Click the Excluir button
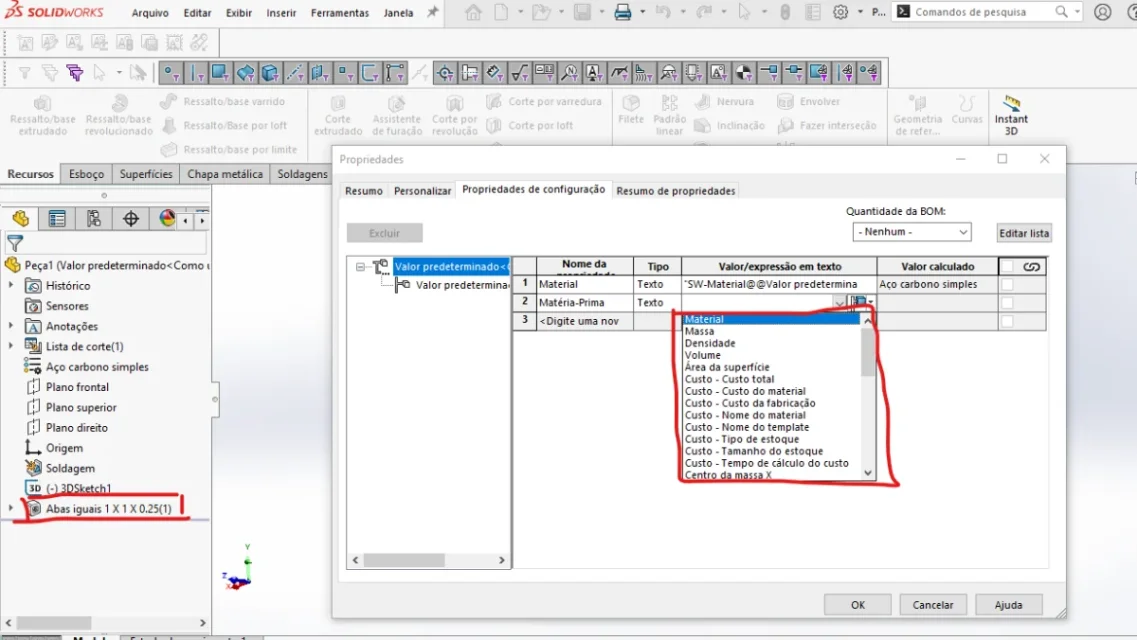 384,233
